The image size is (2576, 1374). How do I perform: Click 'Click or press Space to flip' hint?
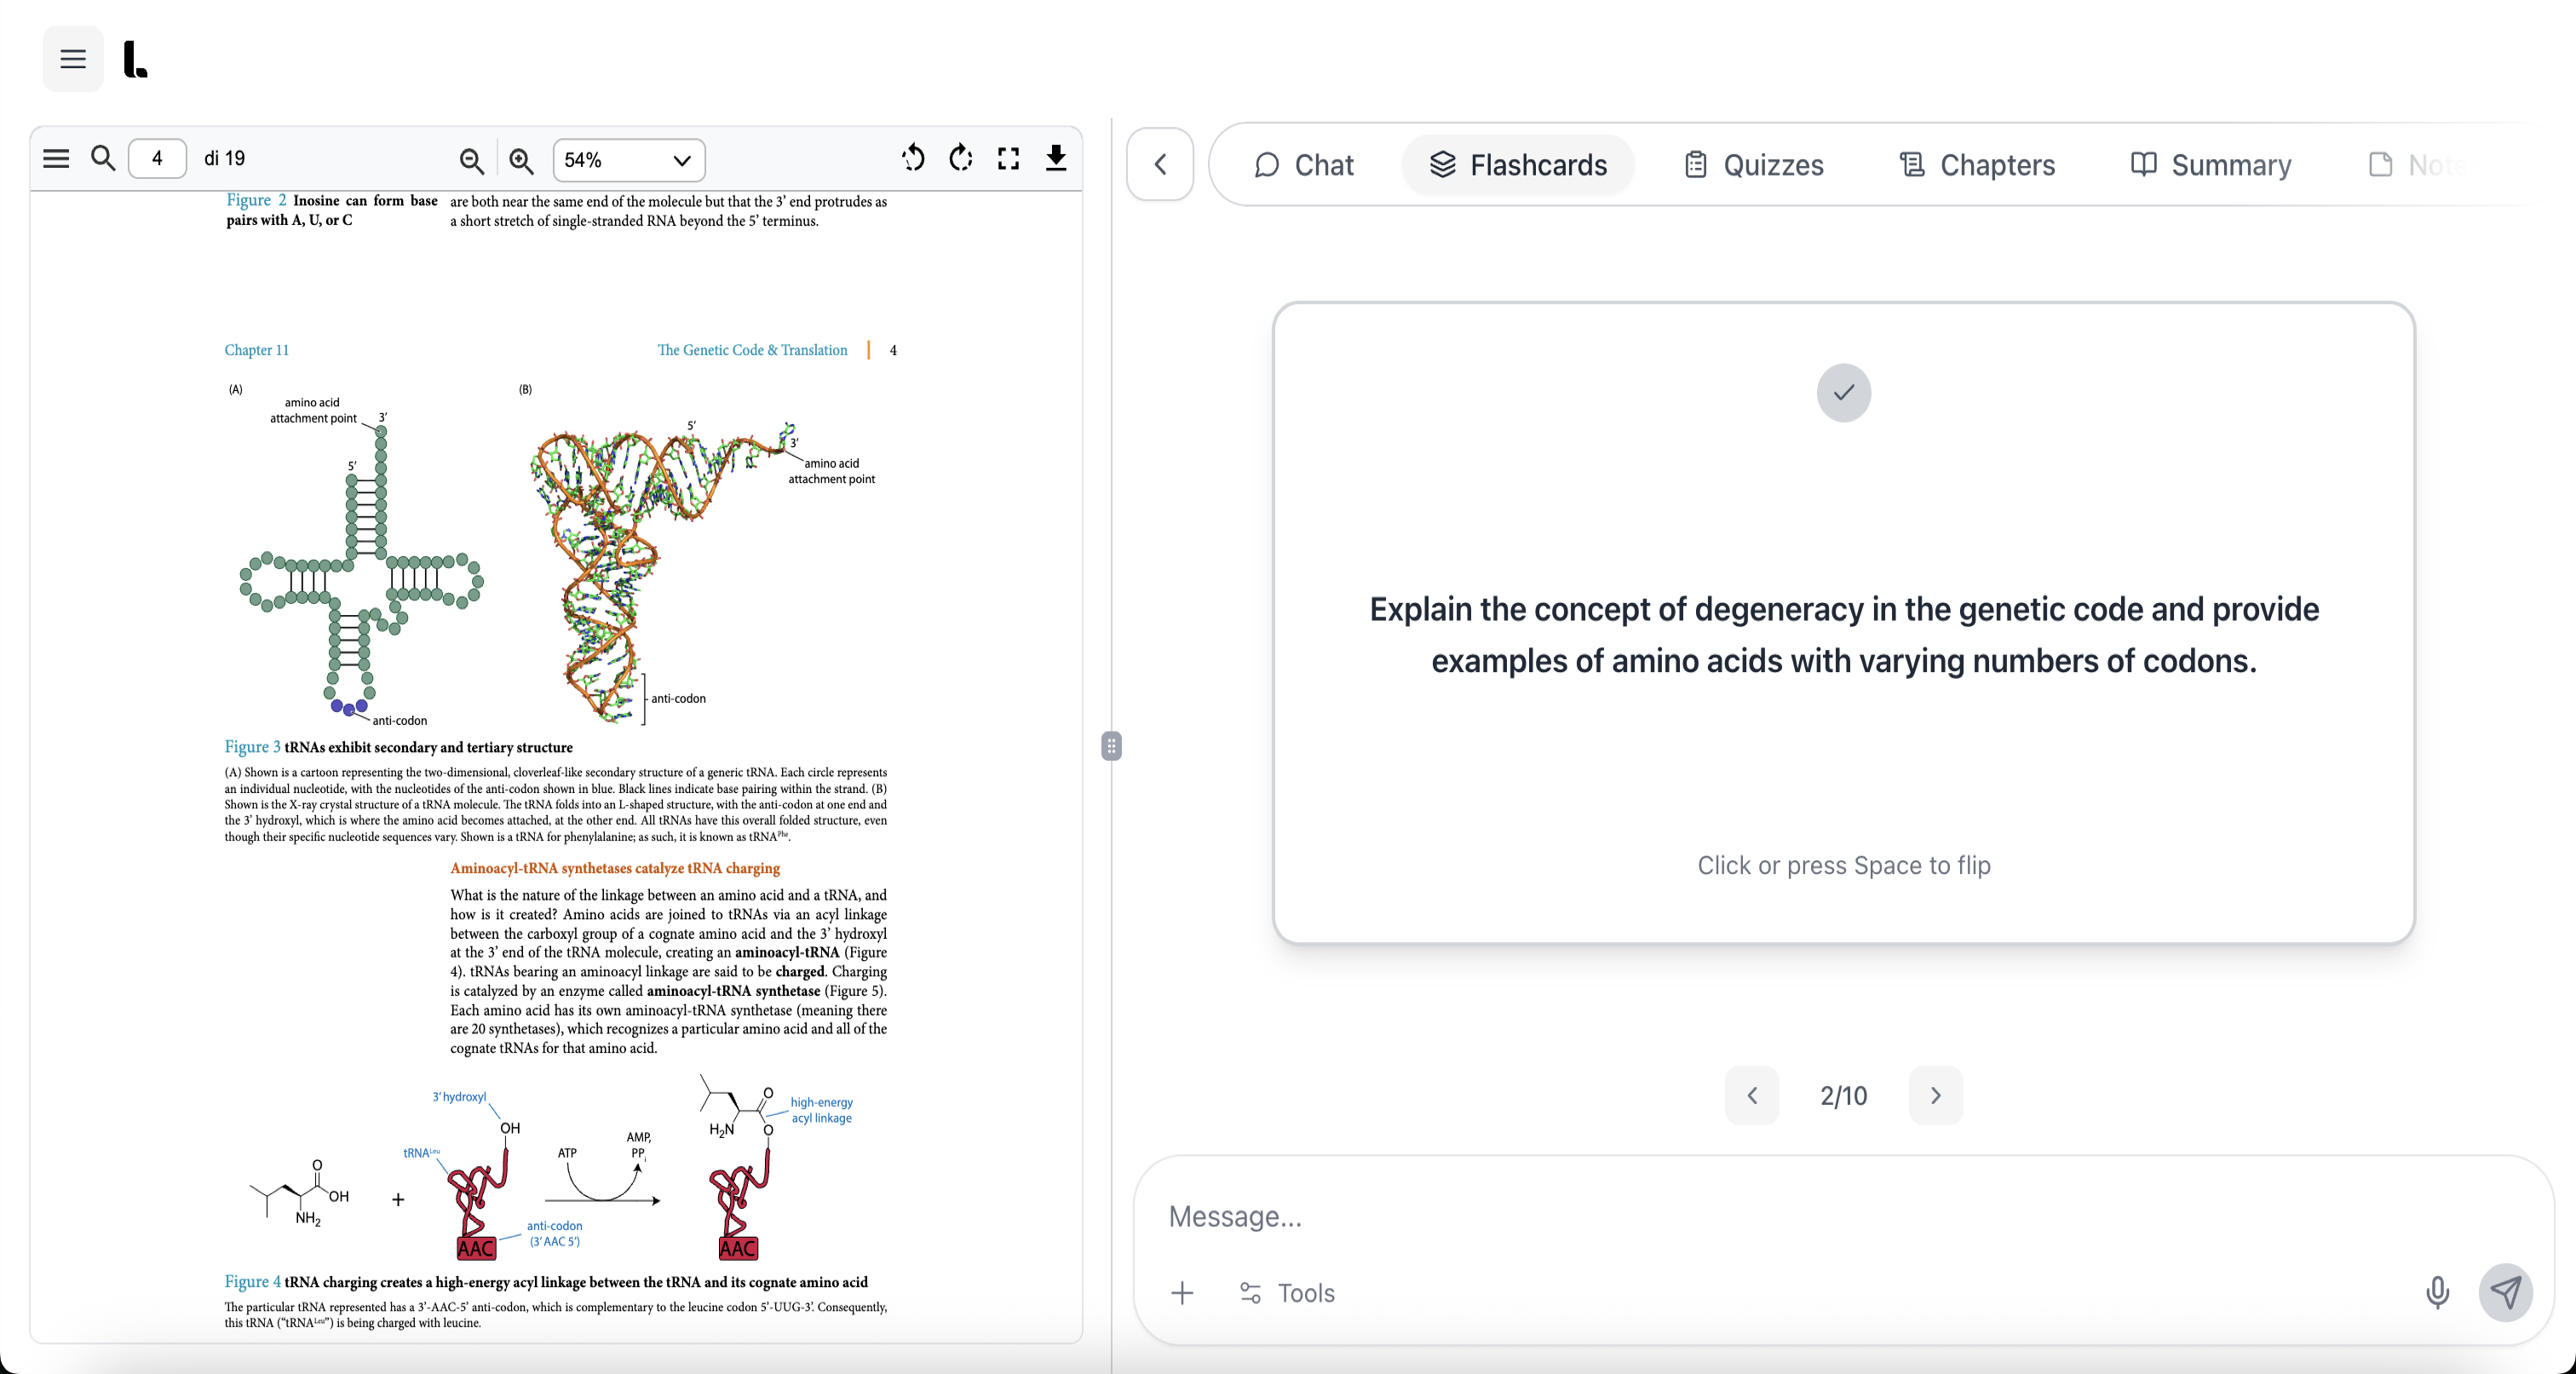[x=1843, y=865]
